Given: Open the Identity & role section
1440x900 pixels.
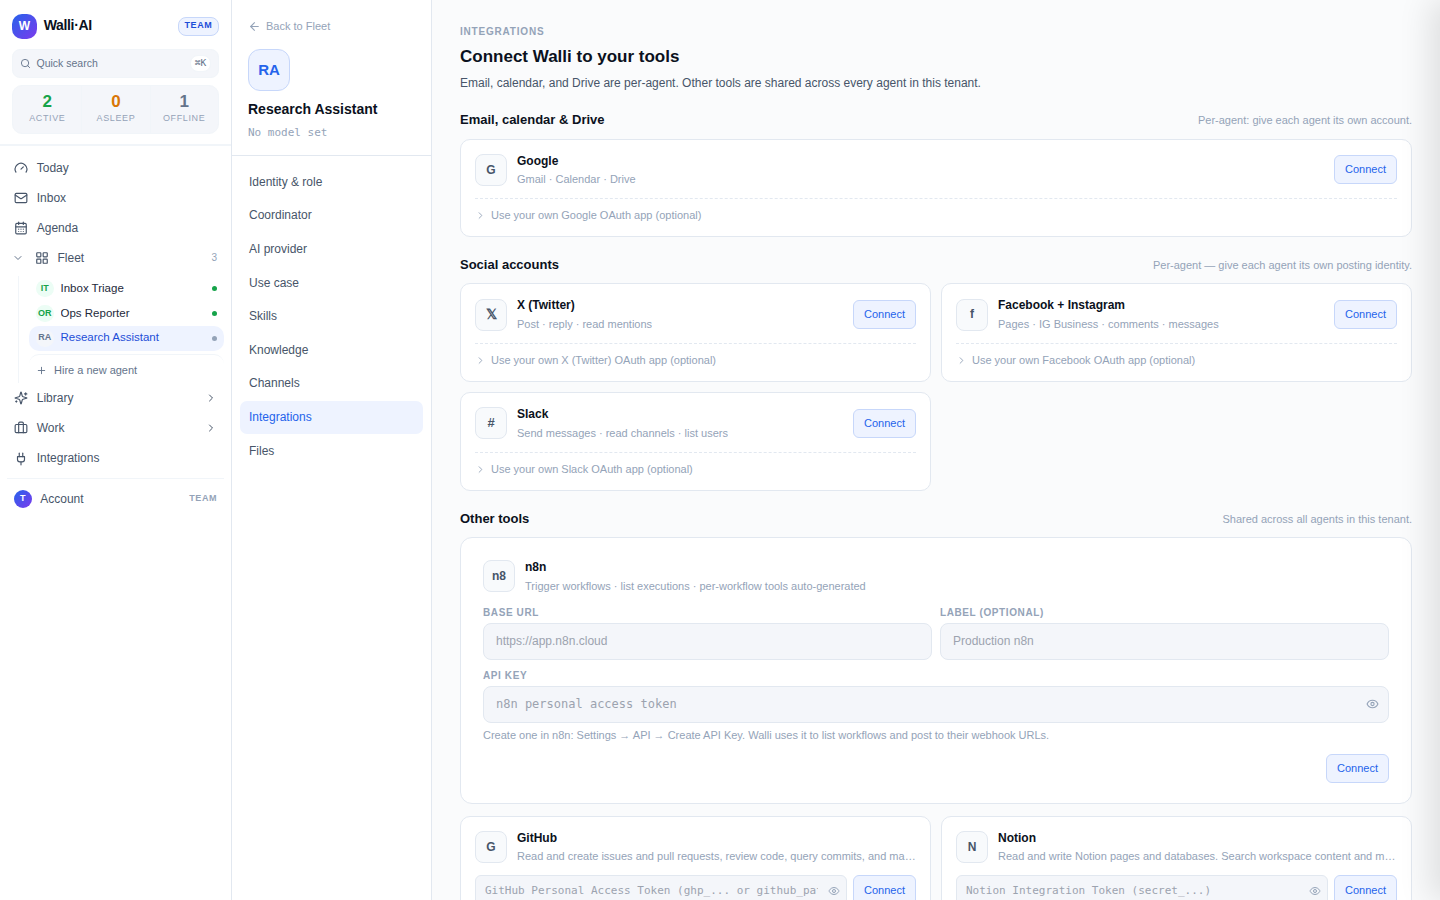Looking at the screenshot, I should pos(331,182).
